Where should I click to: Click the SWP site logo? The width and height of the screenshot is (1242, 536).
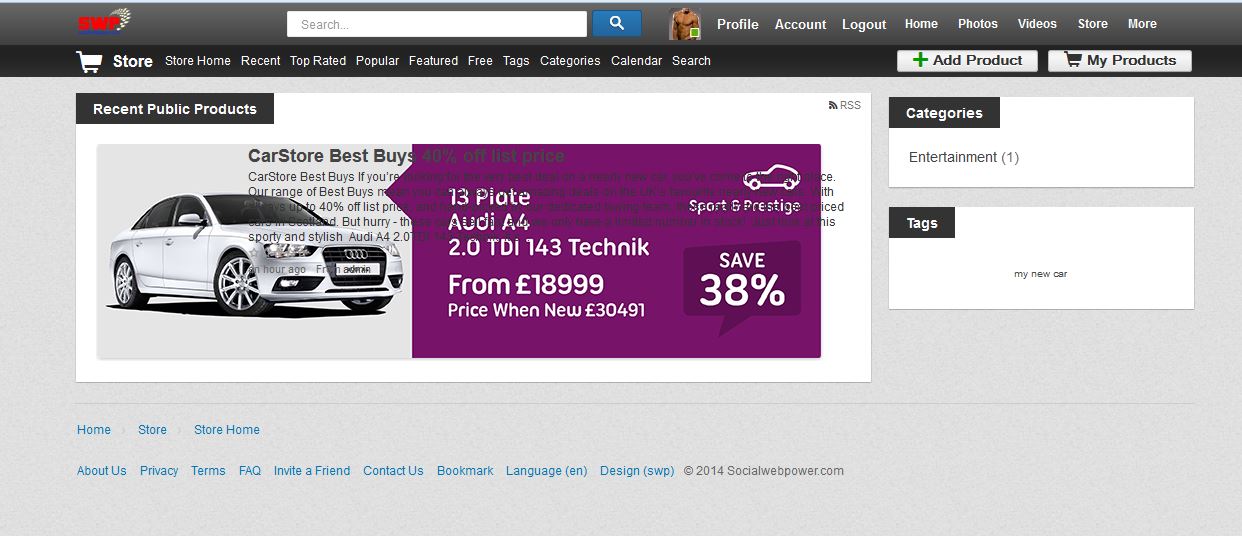[105, 22]
